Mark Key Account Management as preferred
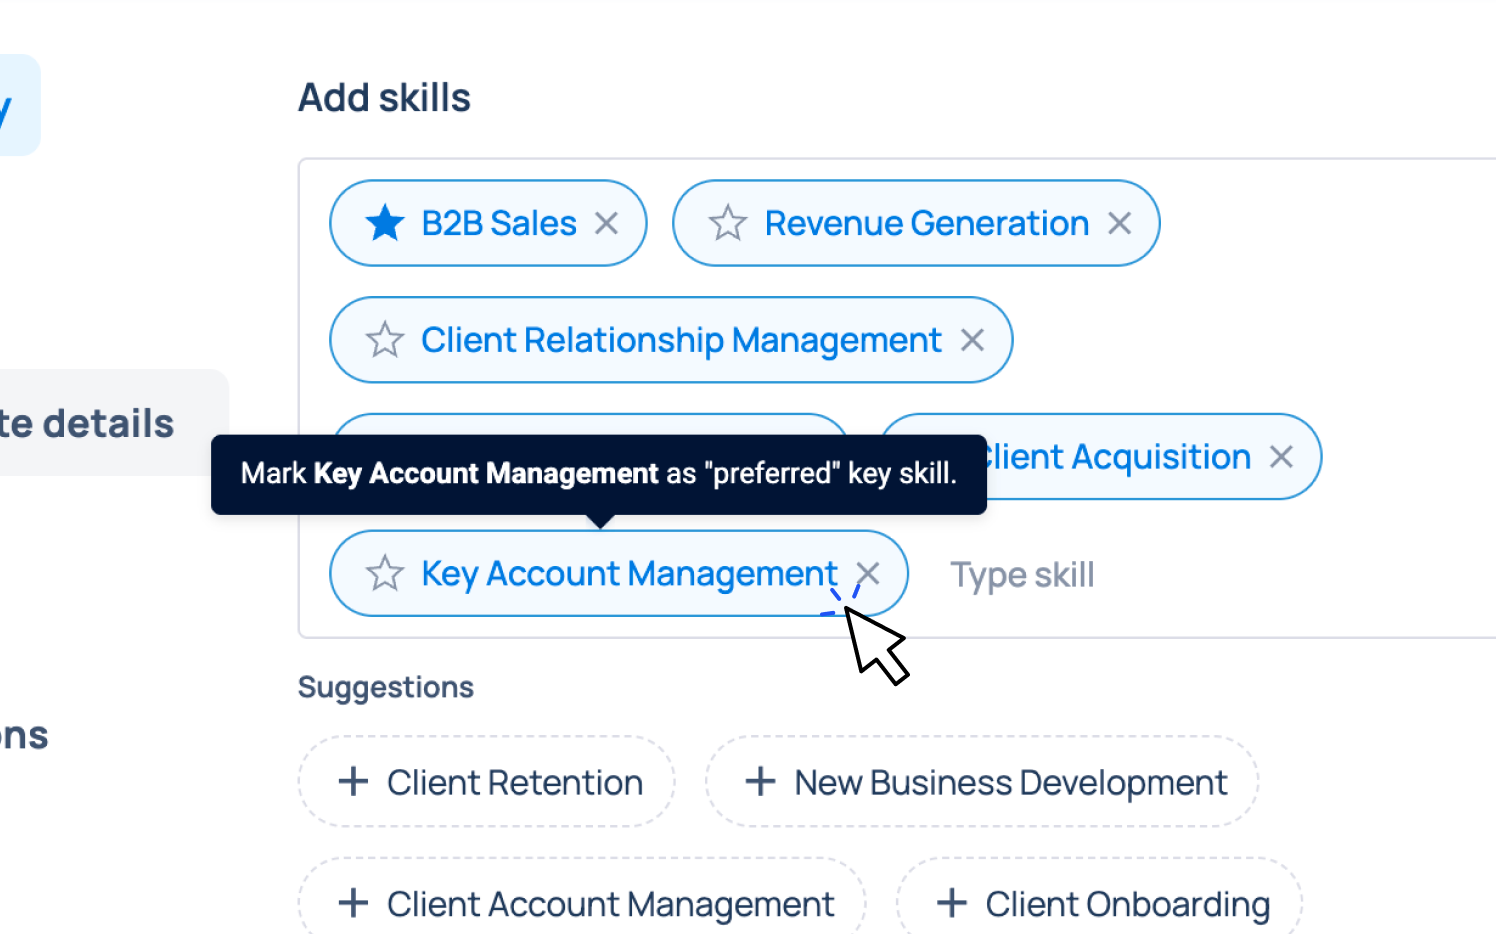The image size is (1496, 934). pos(385,574)
